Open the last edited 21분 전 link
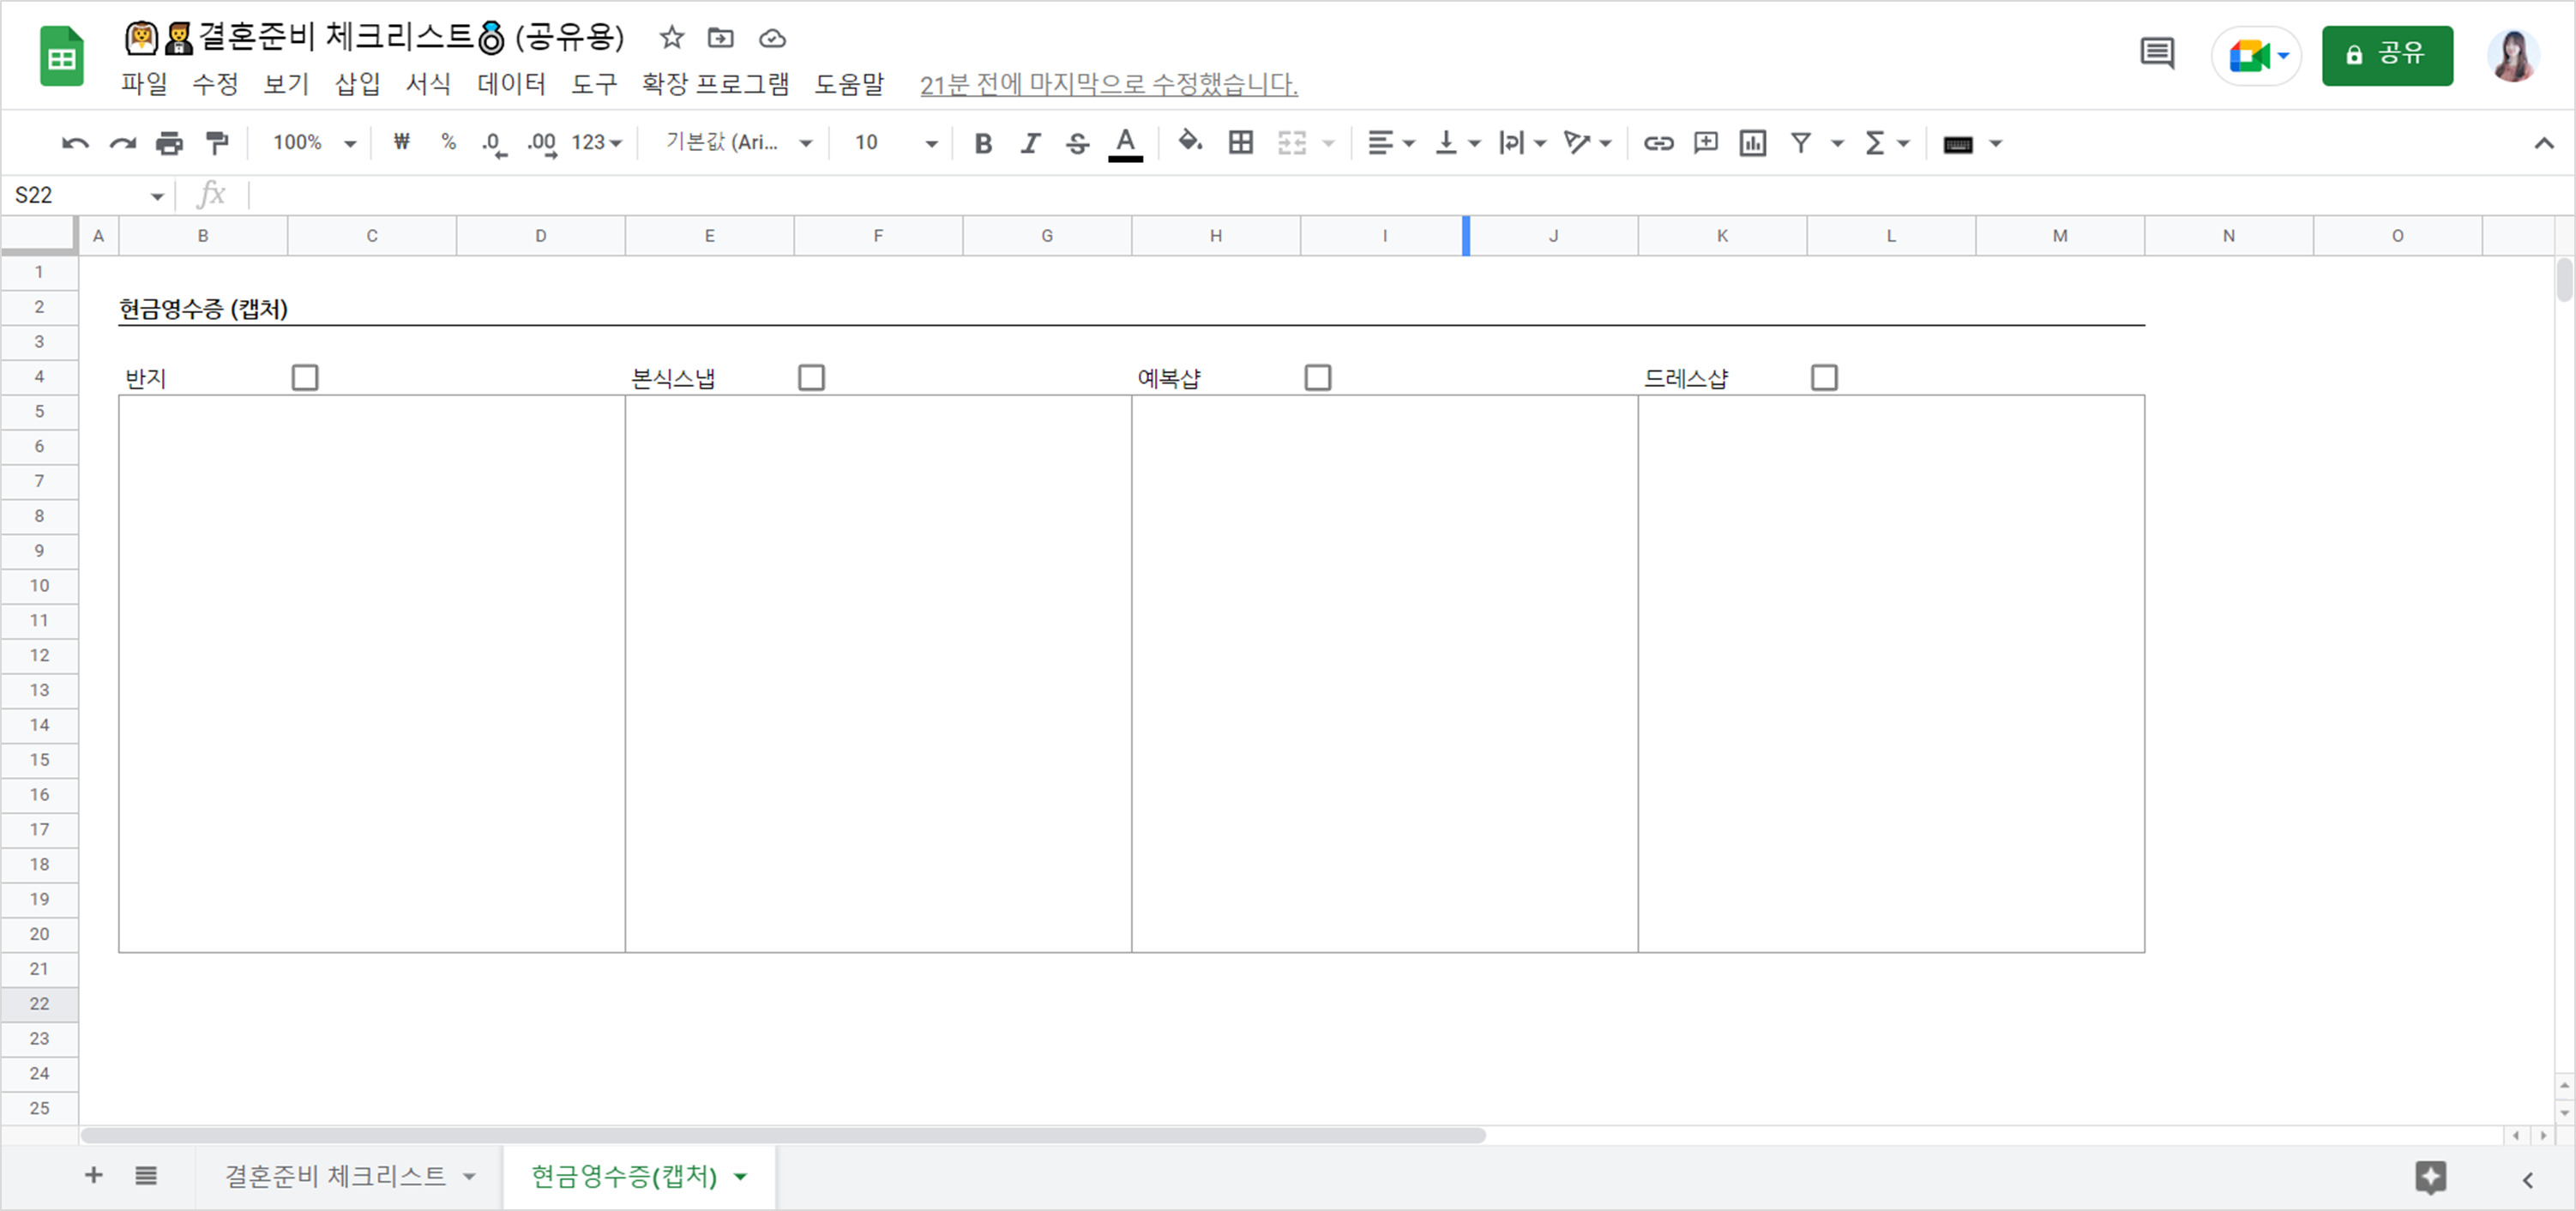2576x1211 pixels. (x=1108, y=85)
